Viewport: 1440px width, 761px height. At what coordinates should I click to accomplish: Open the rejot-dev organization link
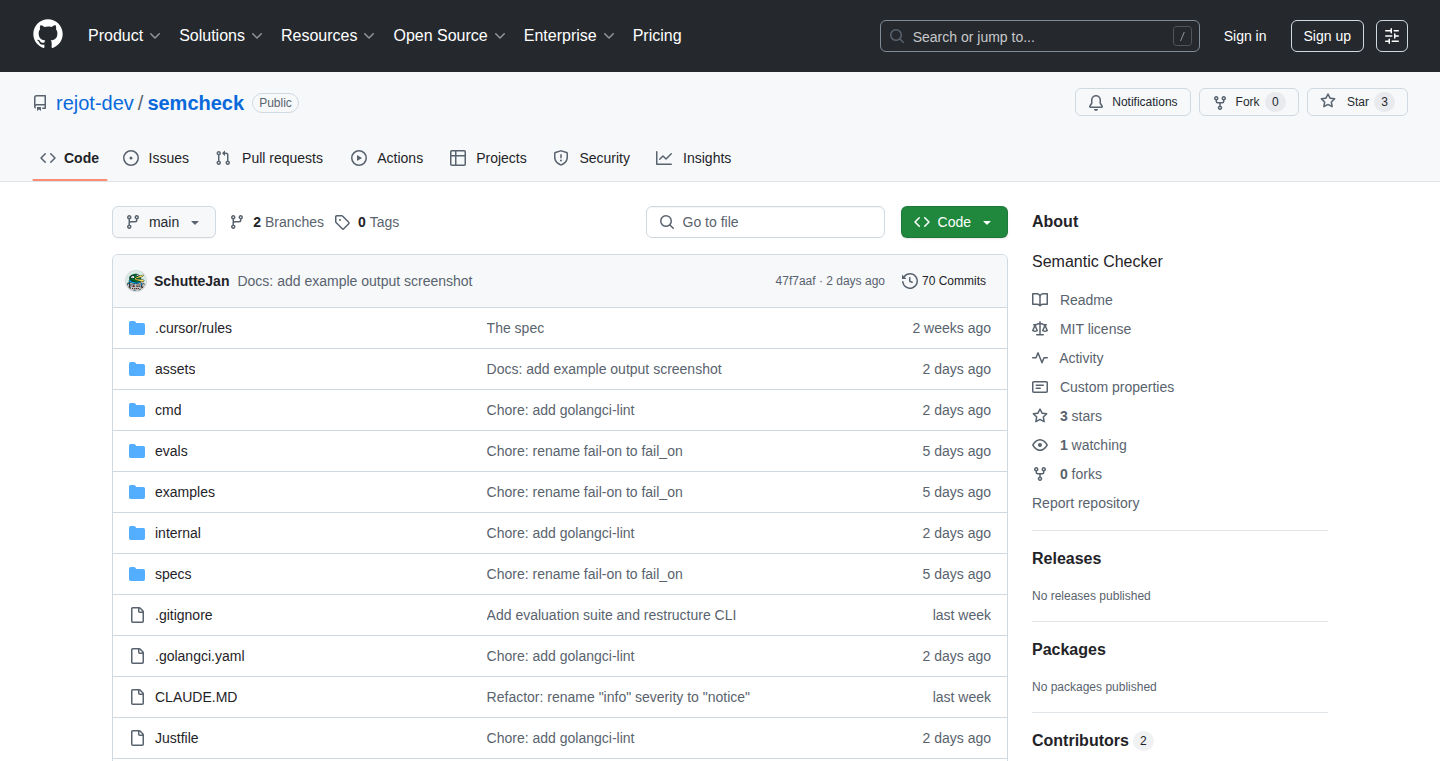[95, 103]
